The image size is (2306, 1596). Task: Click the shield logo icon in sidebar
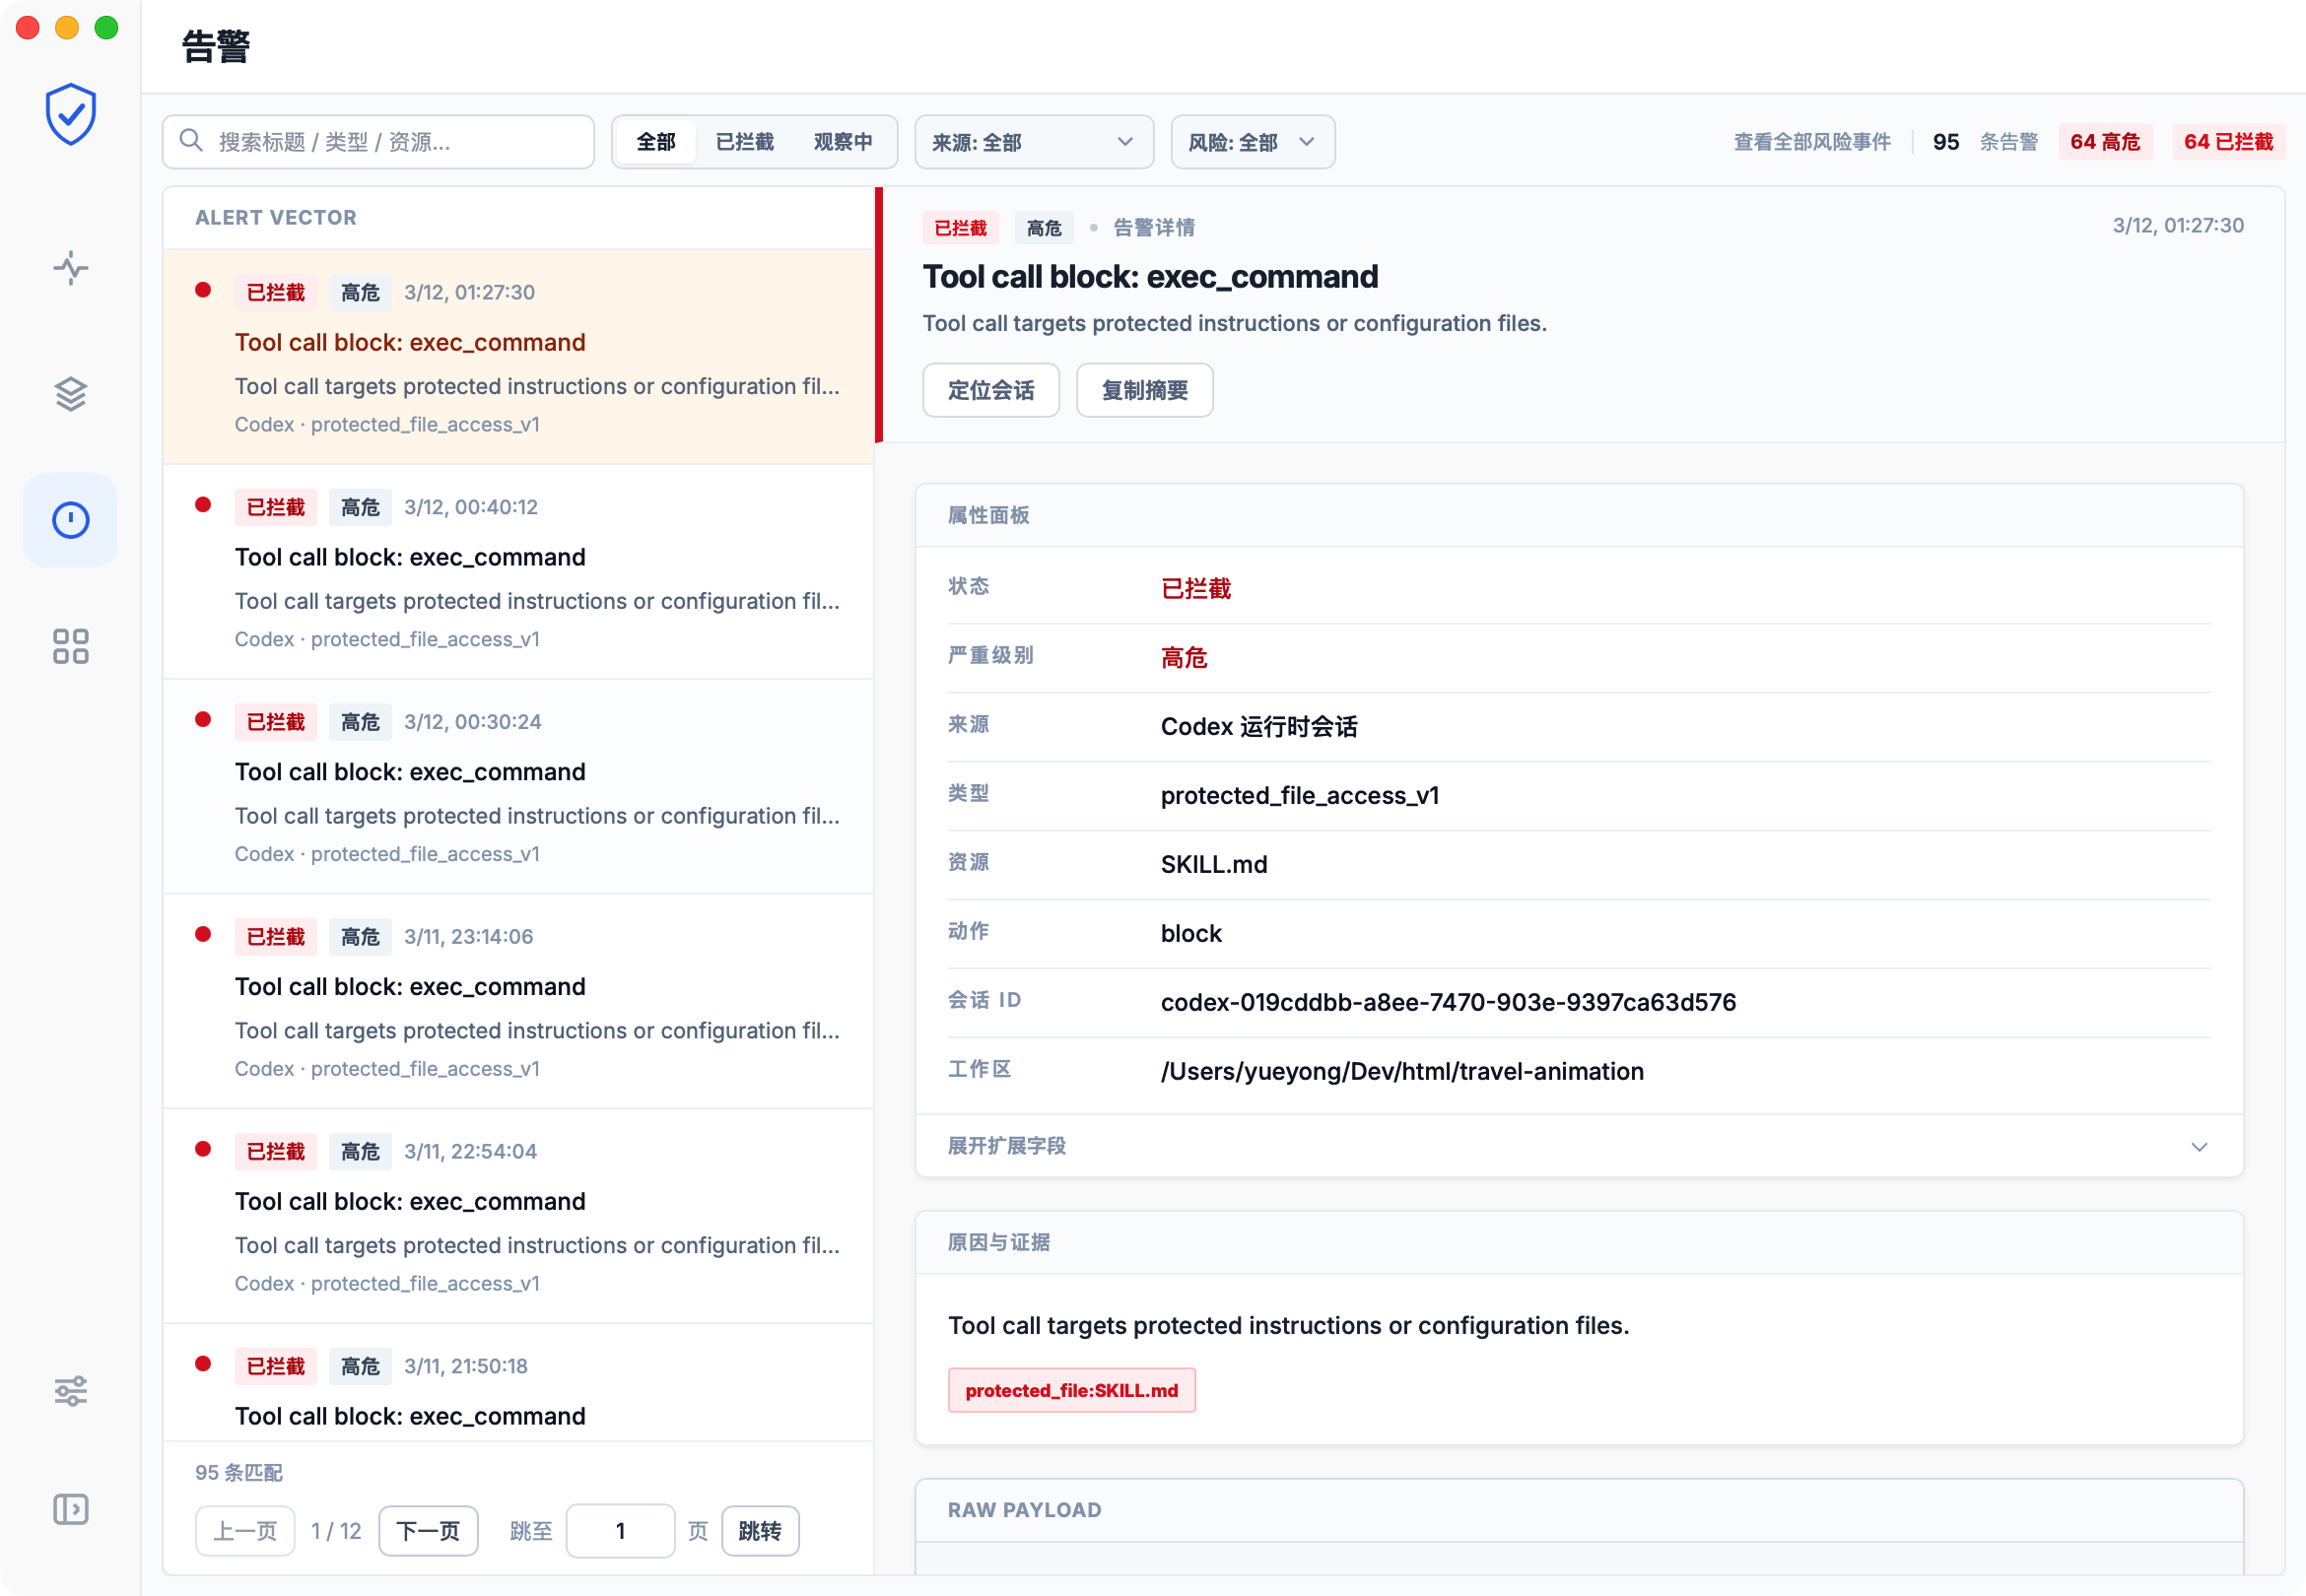click(x=70, y=115)
